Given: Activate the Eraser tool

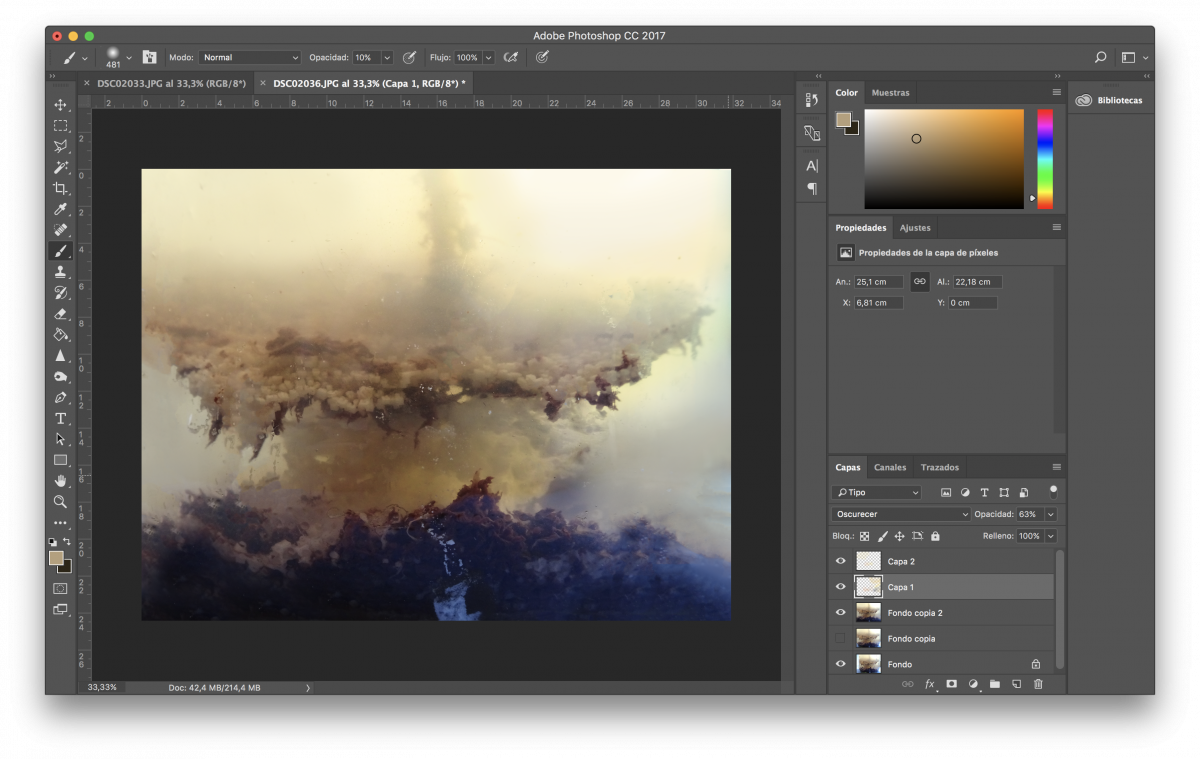Looking at the screenshot, I should click(x=60, y=314).
